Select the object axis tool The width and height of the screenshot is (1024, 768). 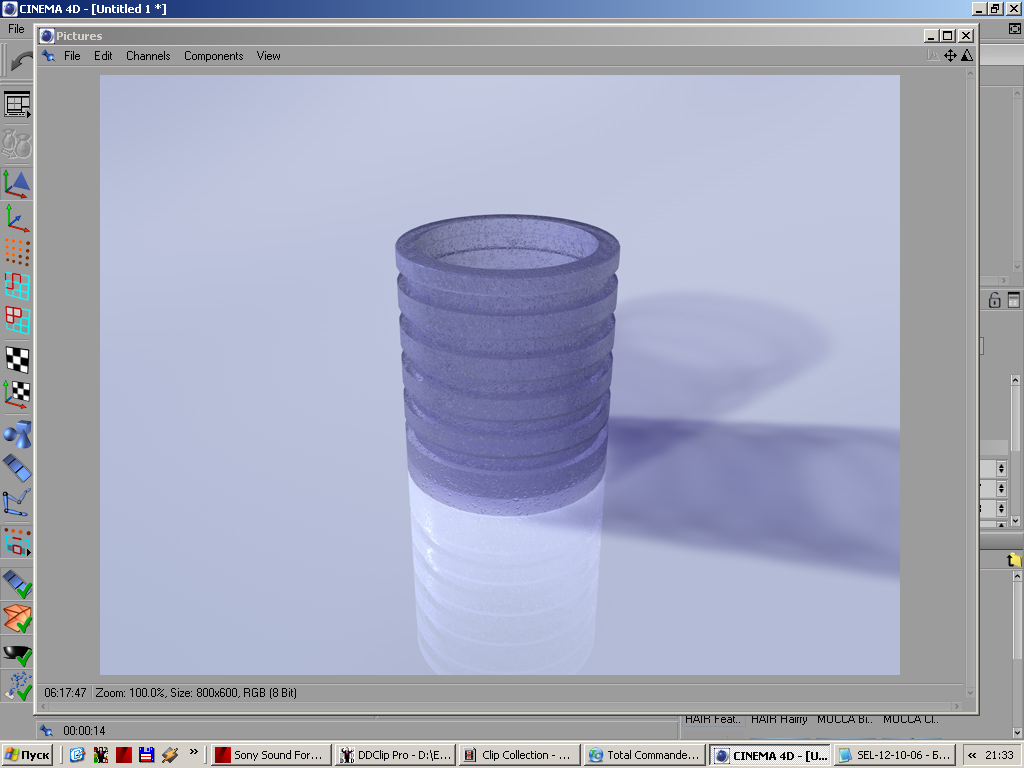pos(17,217)
